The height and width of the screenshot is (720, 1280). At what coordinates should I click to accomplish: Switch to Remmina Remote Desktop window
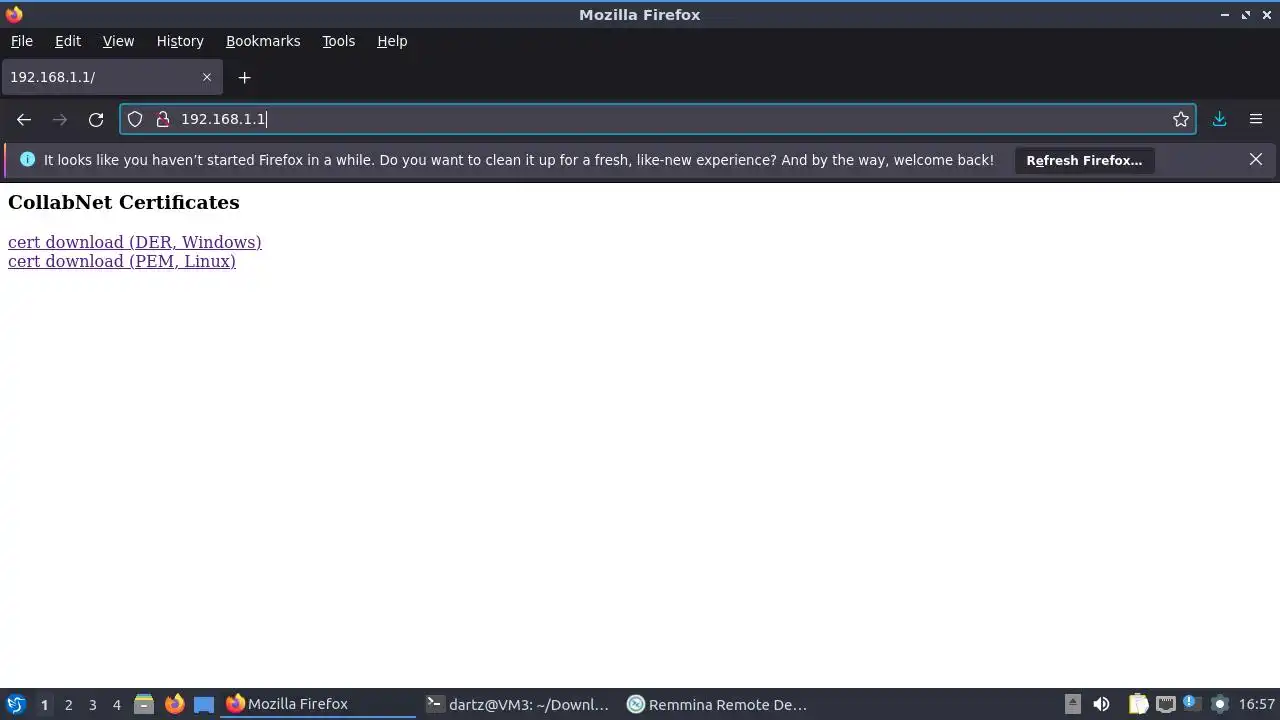coord(719,704)
